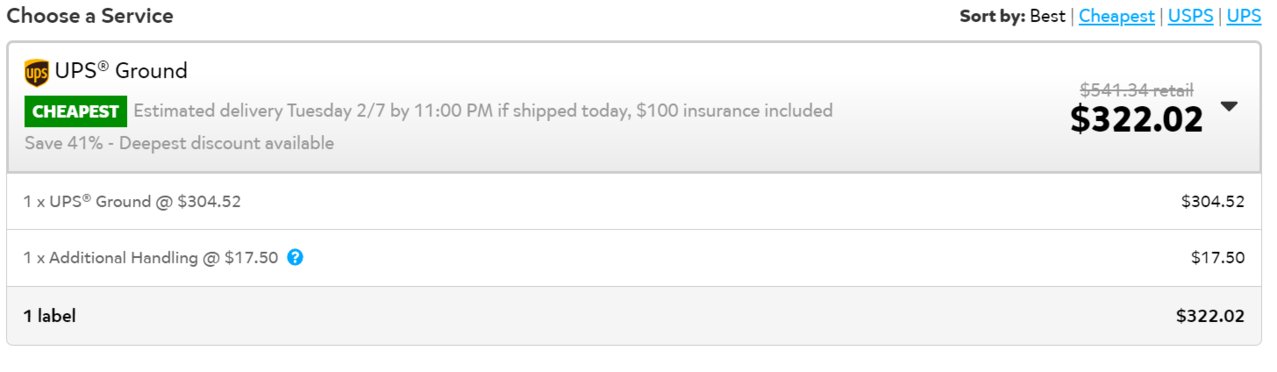
Task: Click the Choose a Service heading
Action: [x=90, y=16]
